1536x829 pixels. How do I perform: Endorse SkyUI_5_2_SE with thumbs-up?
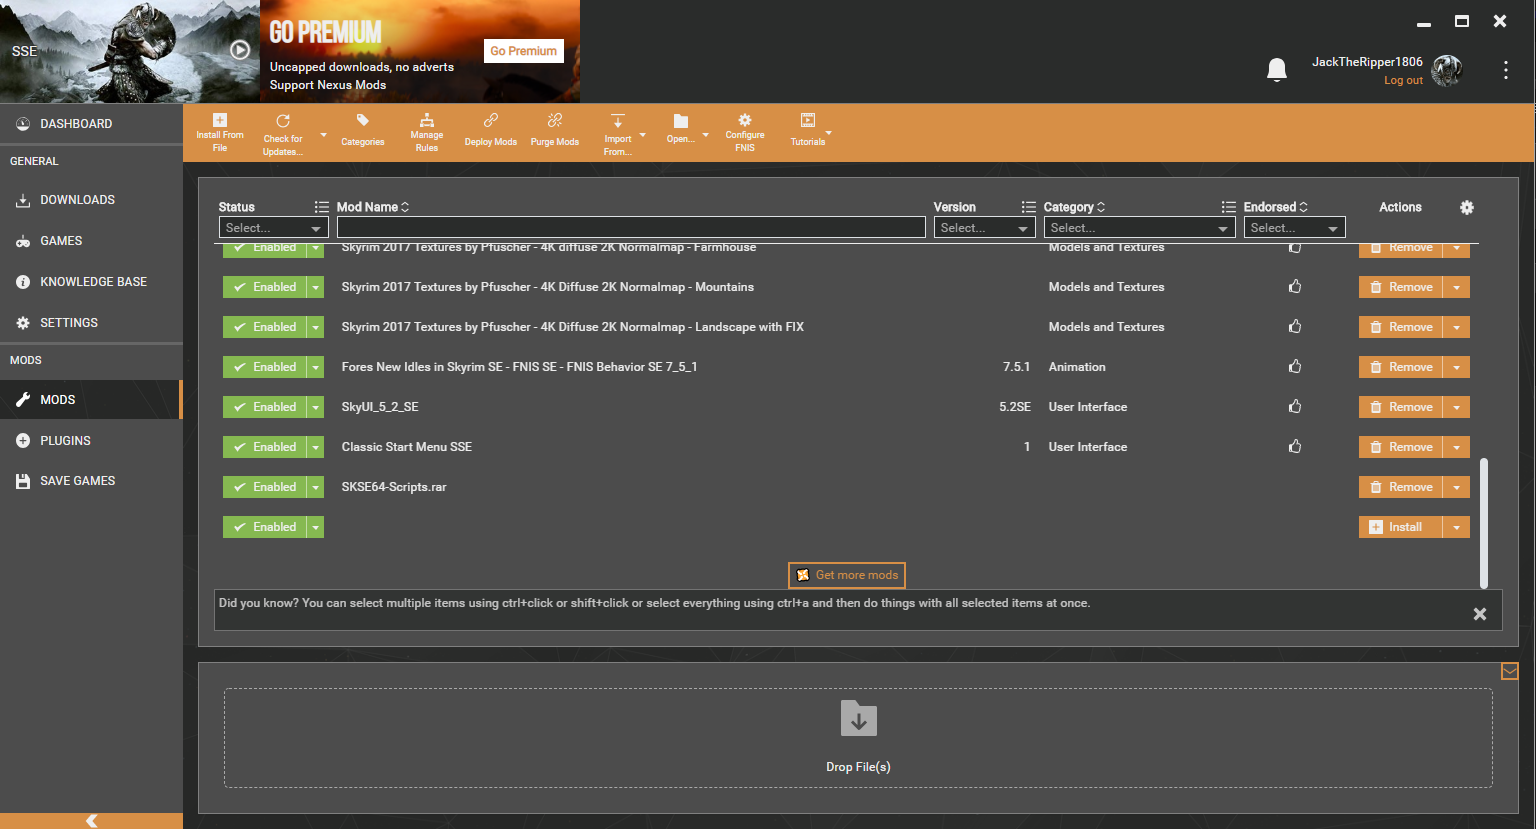coord(1295,406)
